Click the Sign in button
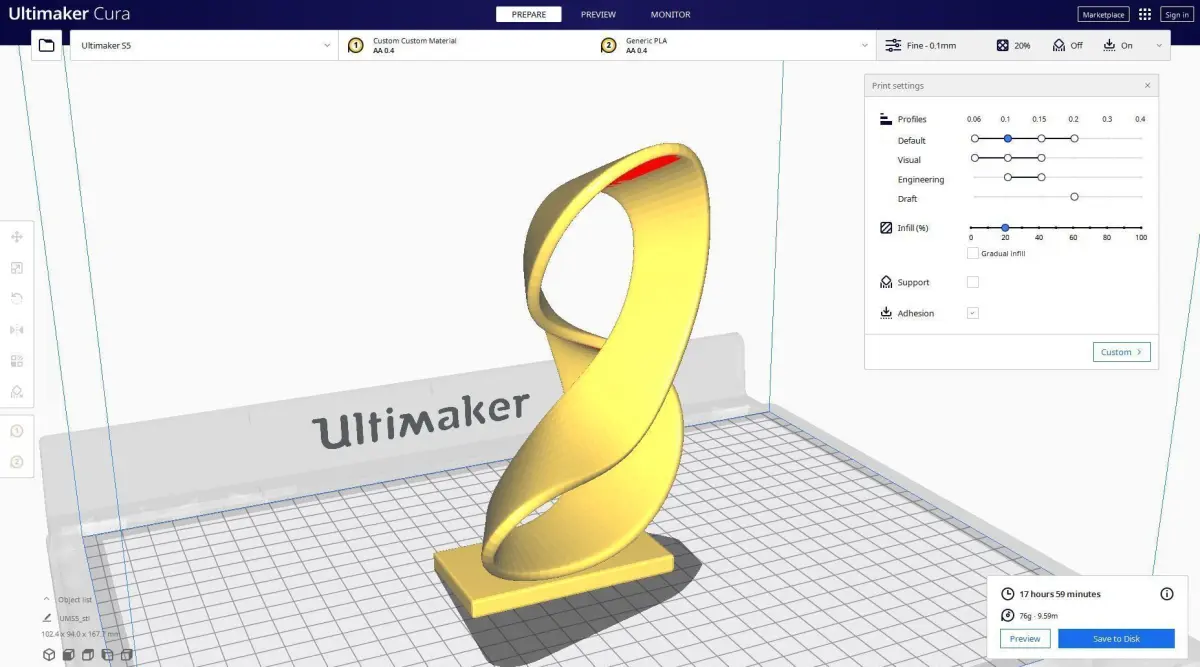The width and height of the screenshot is (1200, 667). (x=1176, y=14)
